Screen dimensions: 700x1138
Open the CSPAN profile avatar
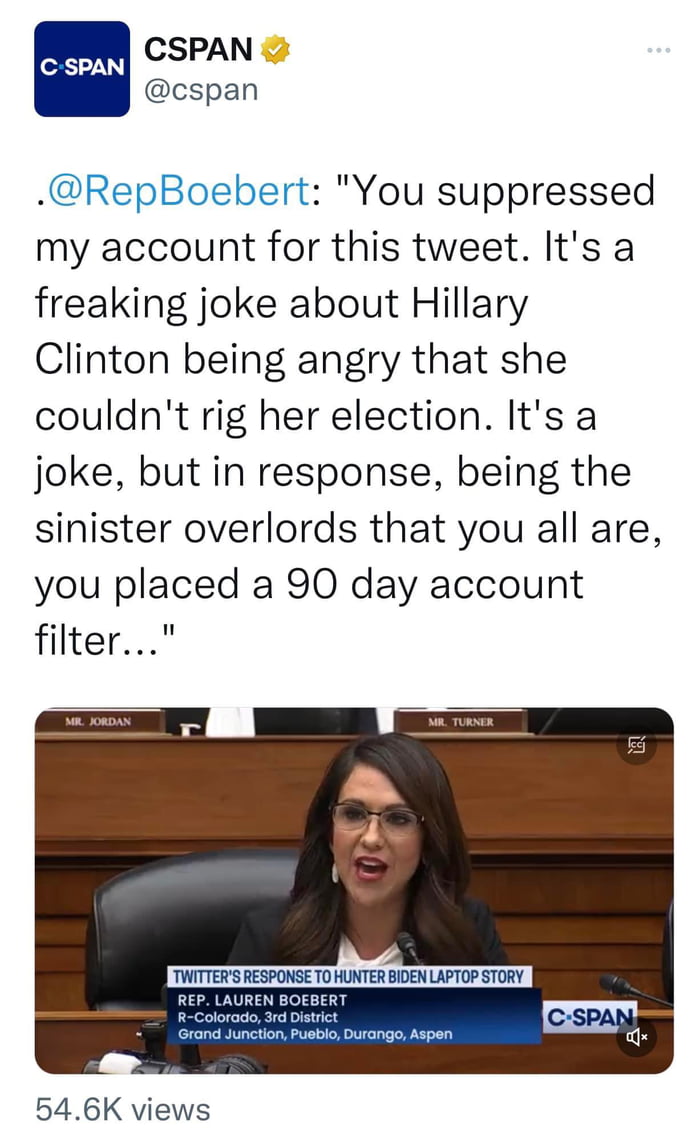[x=82, y=69]
